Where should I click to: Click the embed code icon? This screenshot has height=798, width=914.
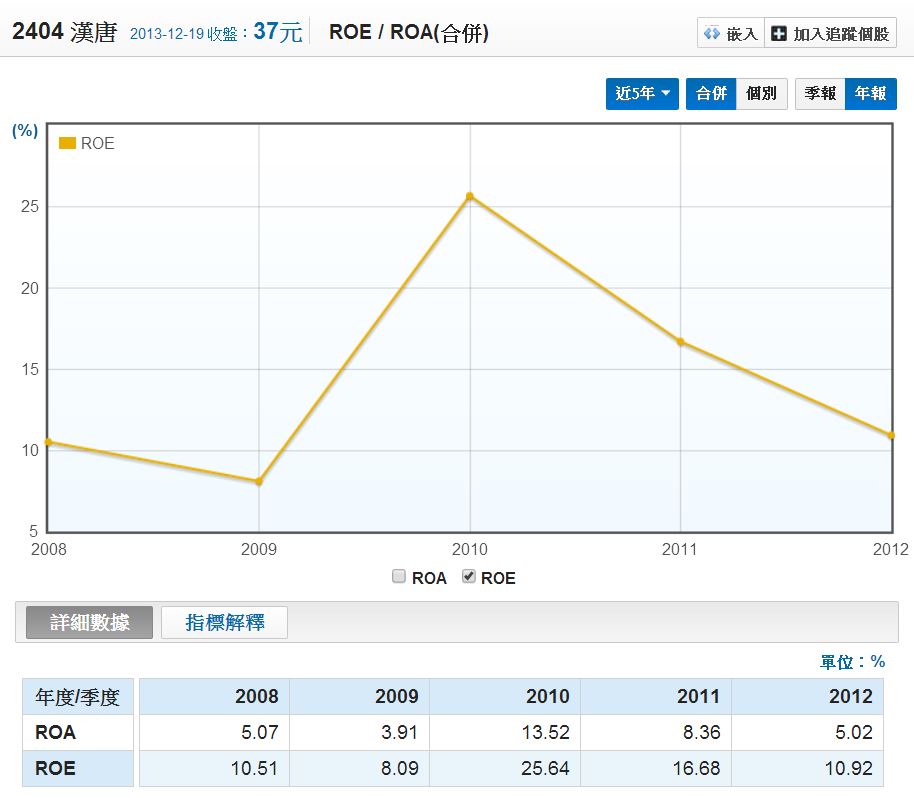point(712,34)
